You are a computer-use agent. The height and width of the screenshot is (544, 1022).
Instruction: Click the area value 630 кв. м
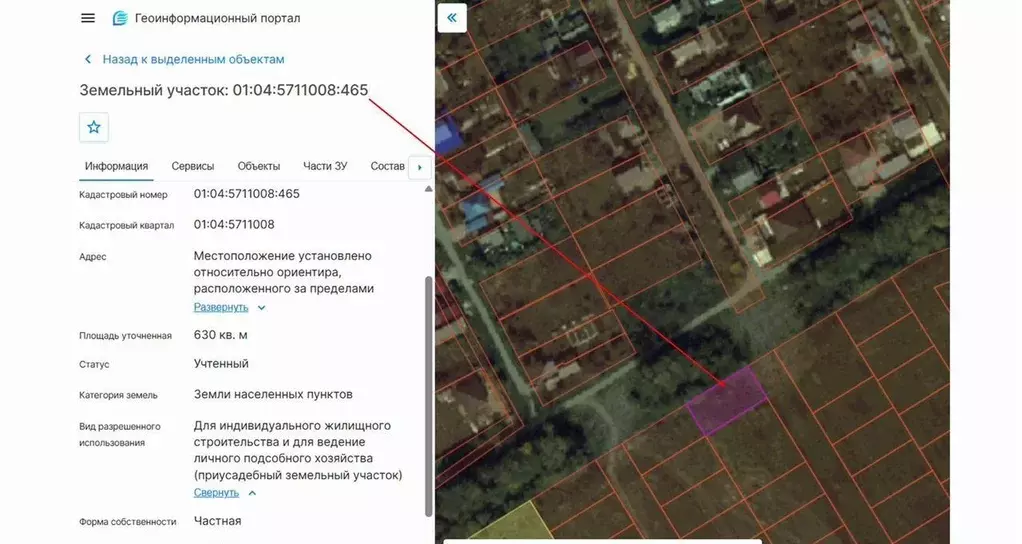[220, 335]
